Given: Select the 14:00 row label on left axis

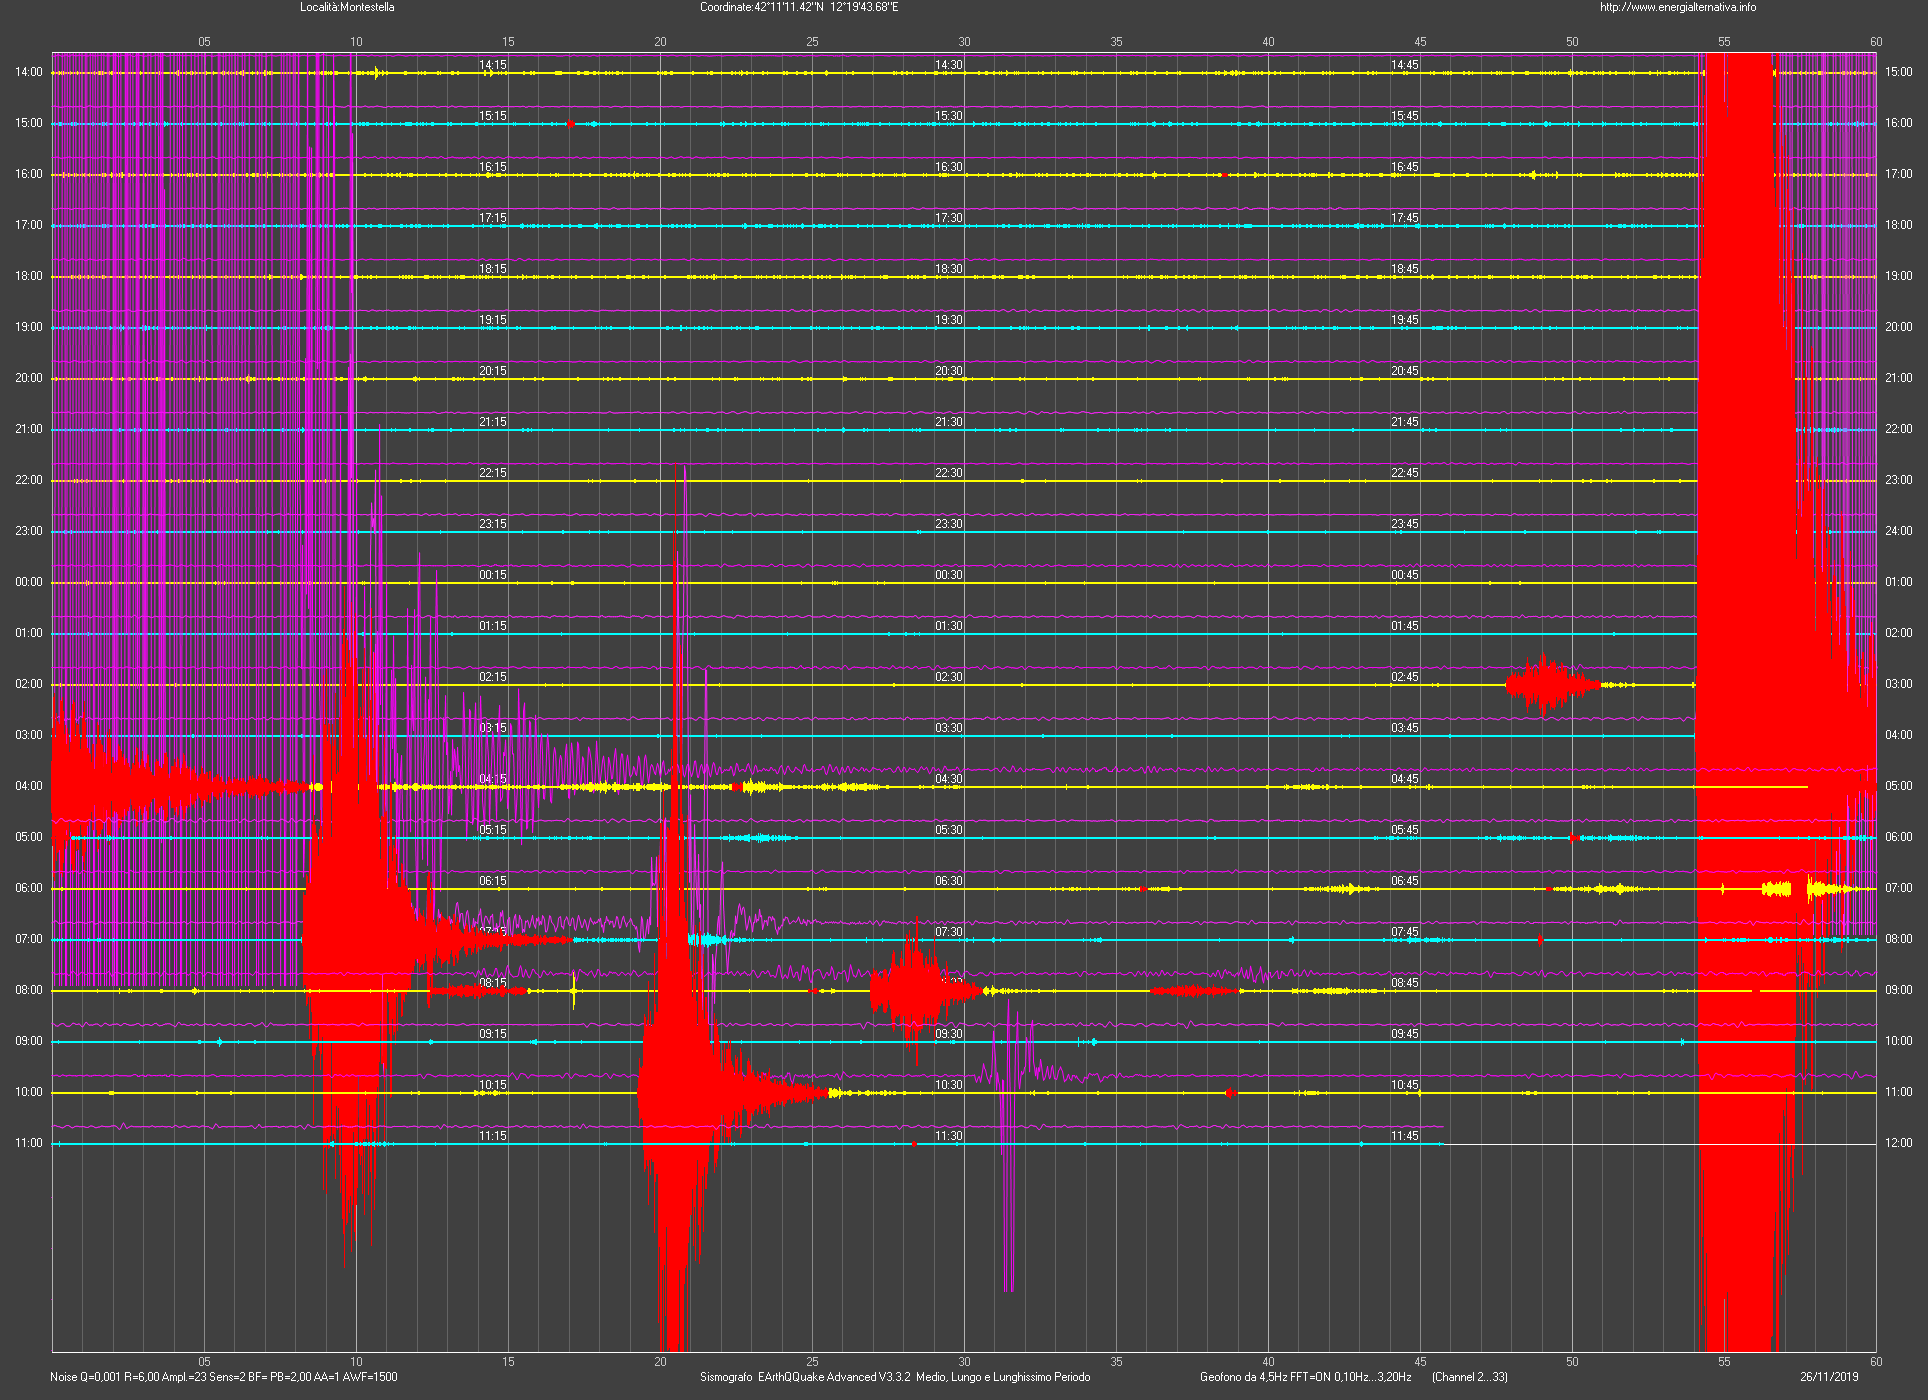Looking at the screenshot, I should 28,72.
